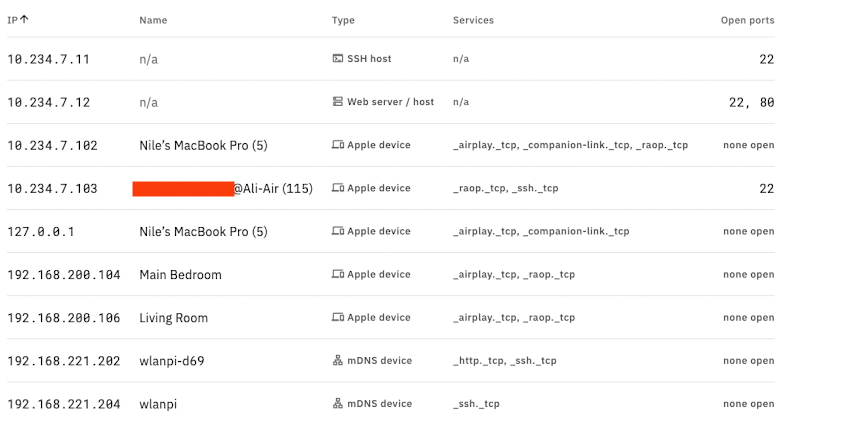Click mDNS device icon for wlanpi row
852x432 pixels.
(x=337, y=403)
